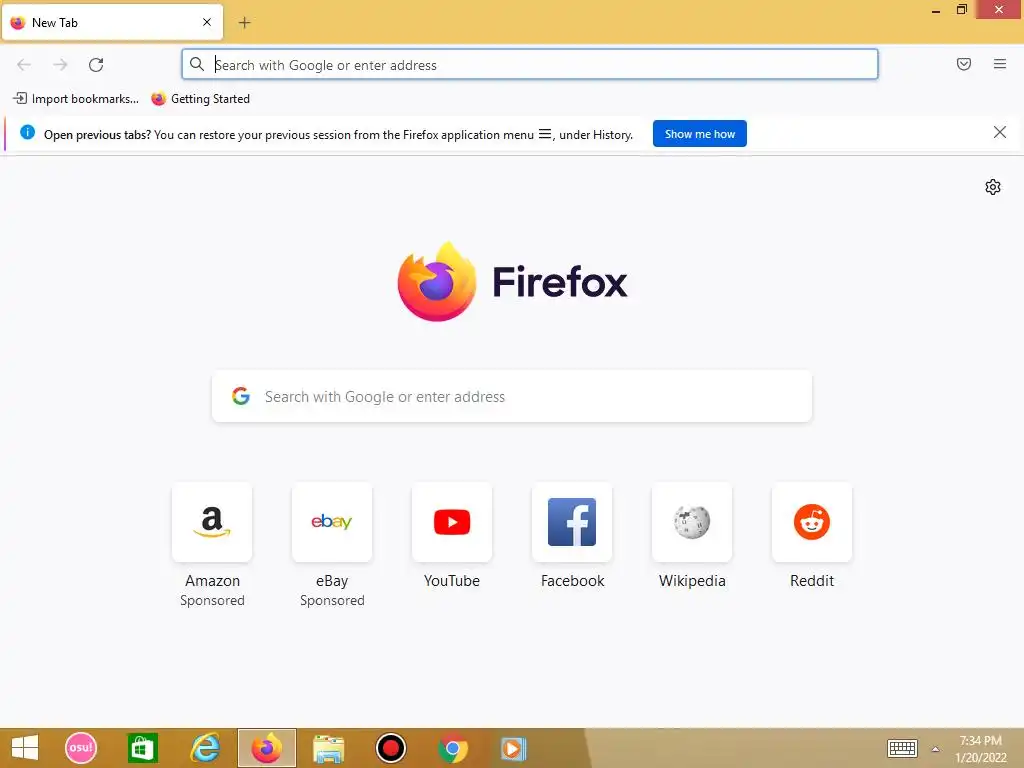Save to Pocket icon in toolbar
1024x768 pixels.
(x=964, y=64)
